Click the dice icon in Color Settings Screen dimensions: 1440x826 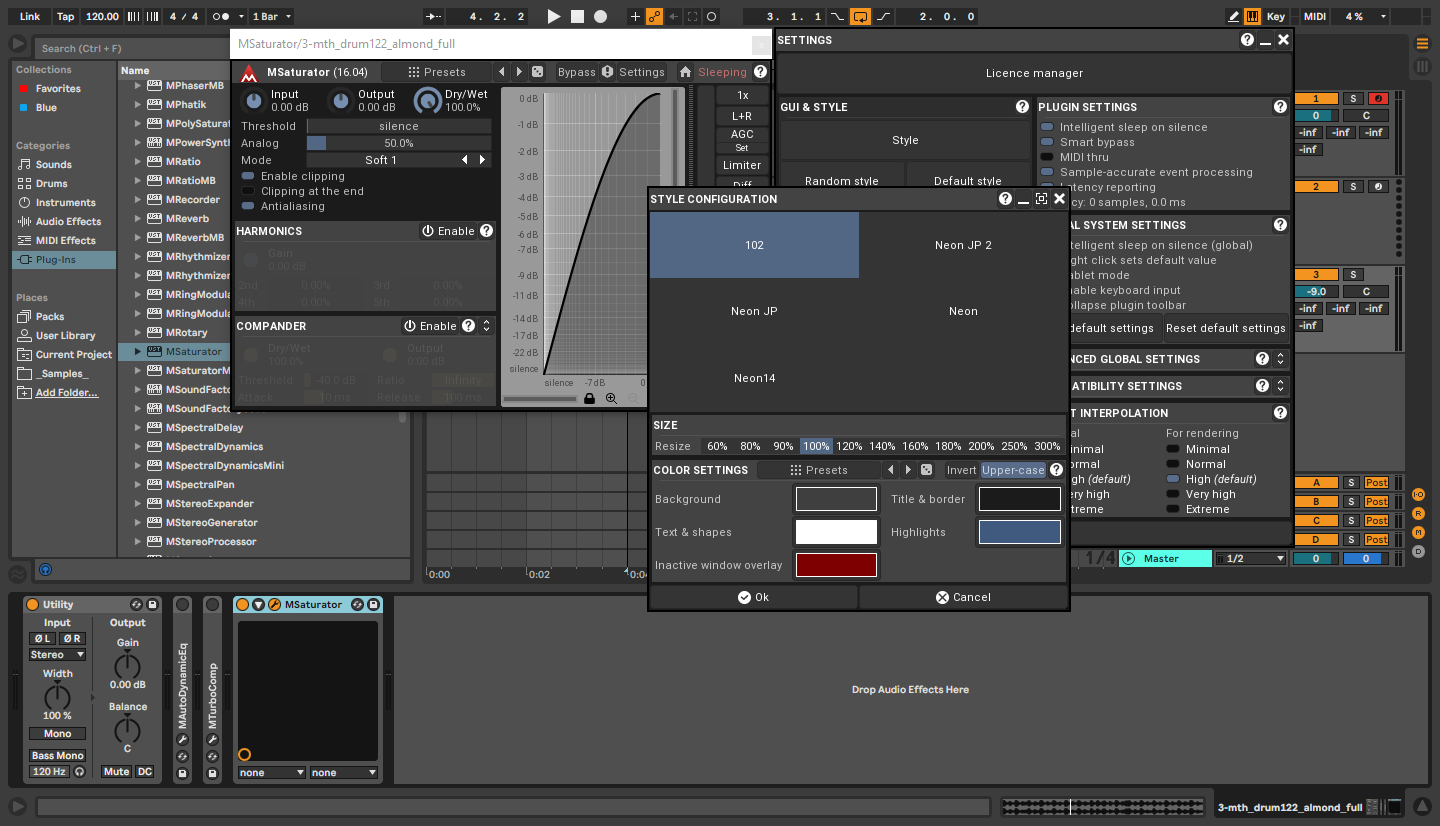(926, 470)
